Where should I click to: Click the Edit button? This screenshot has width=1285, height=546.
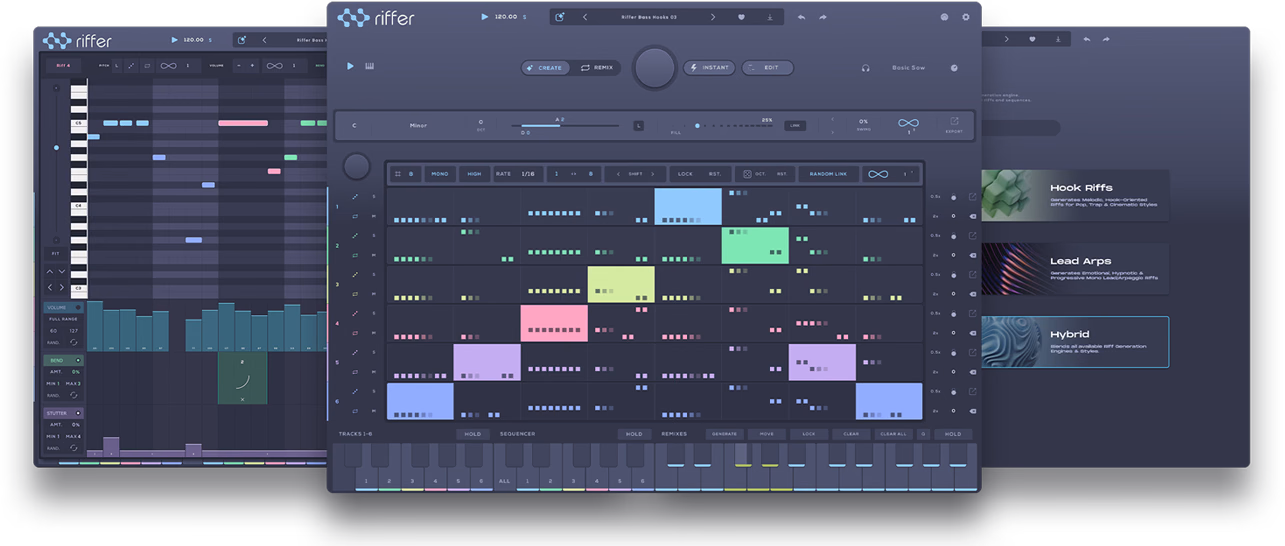[x=768, y=68]
